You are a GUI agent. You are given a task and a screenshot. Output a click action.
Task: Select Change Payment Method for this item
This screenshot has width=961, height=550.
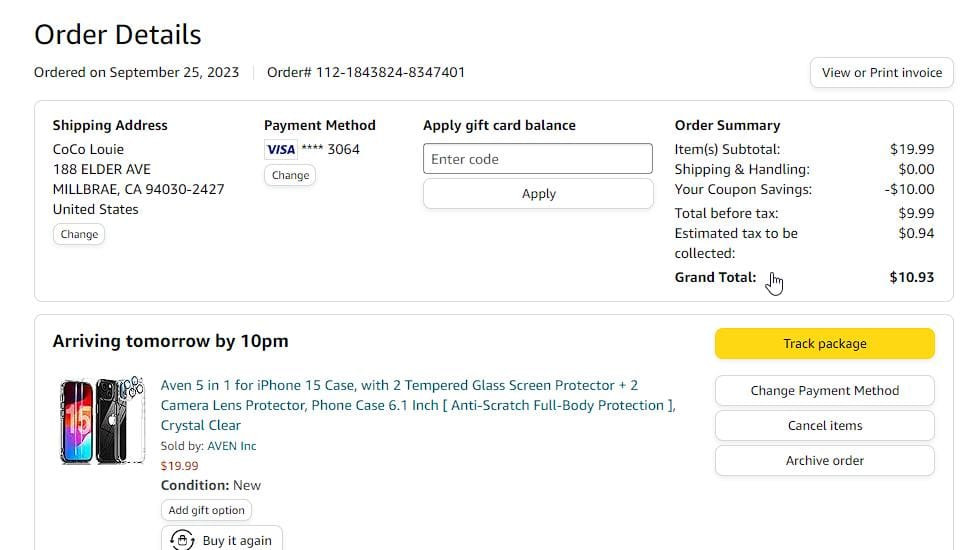click(x=824, y=391)
